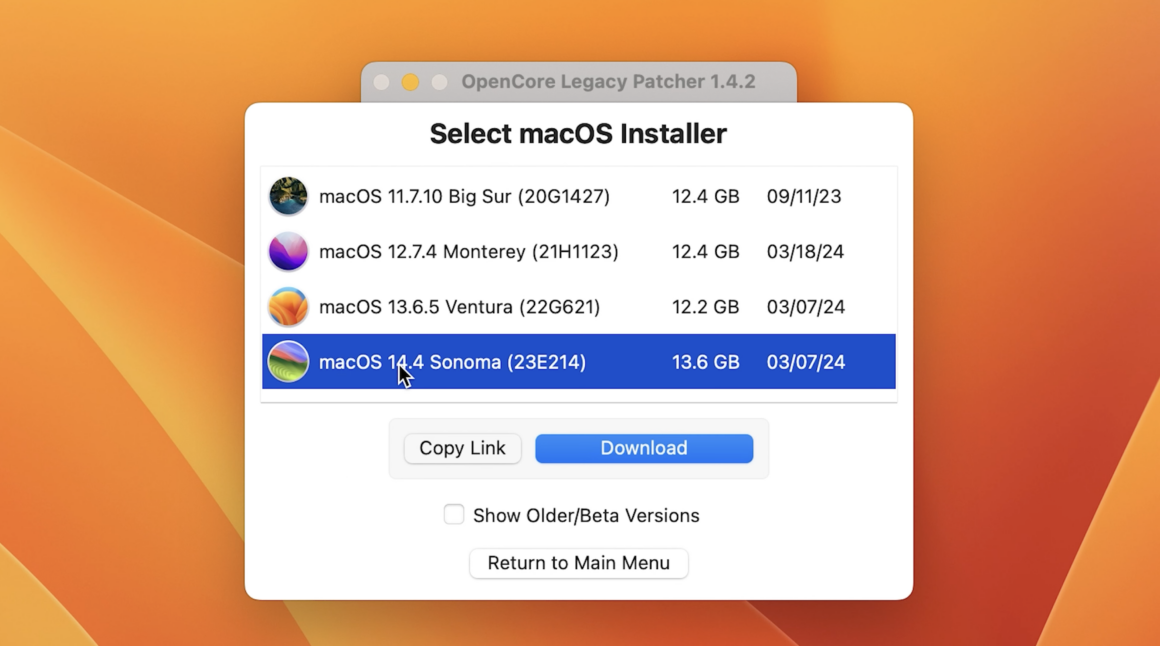
Task: Click Ventura's 12.2 GB size
Action: tap(705, 307)
